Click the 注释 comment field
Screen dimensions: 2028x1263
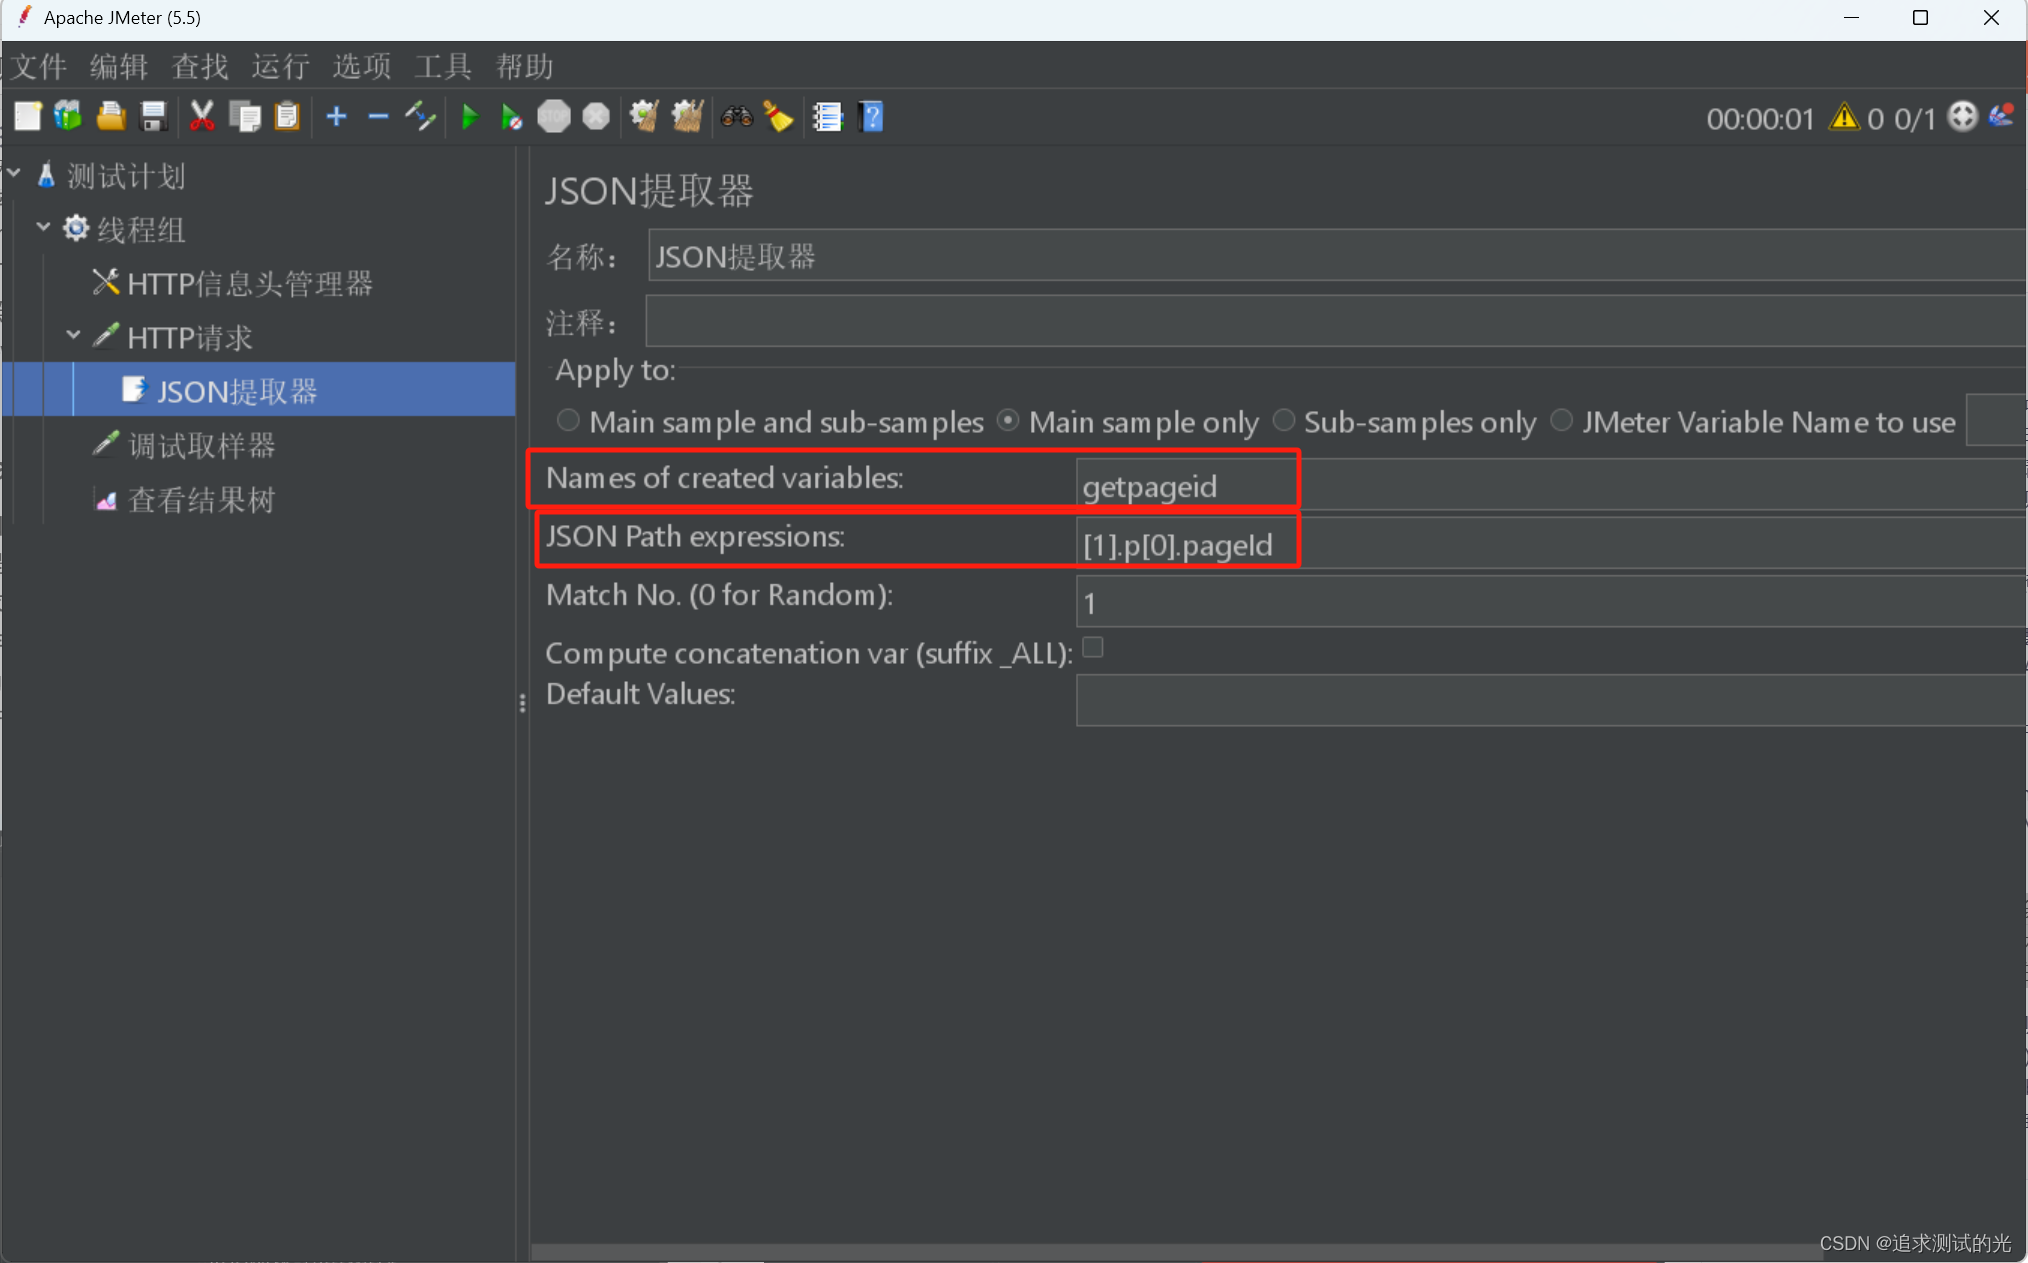click(1337, 321)
